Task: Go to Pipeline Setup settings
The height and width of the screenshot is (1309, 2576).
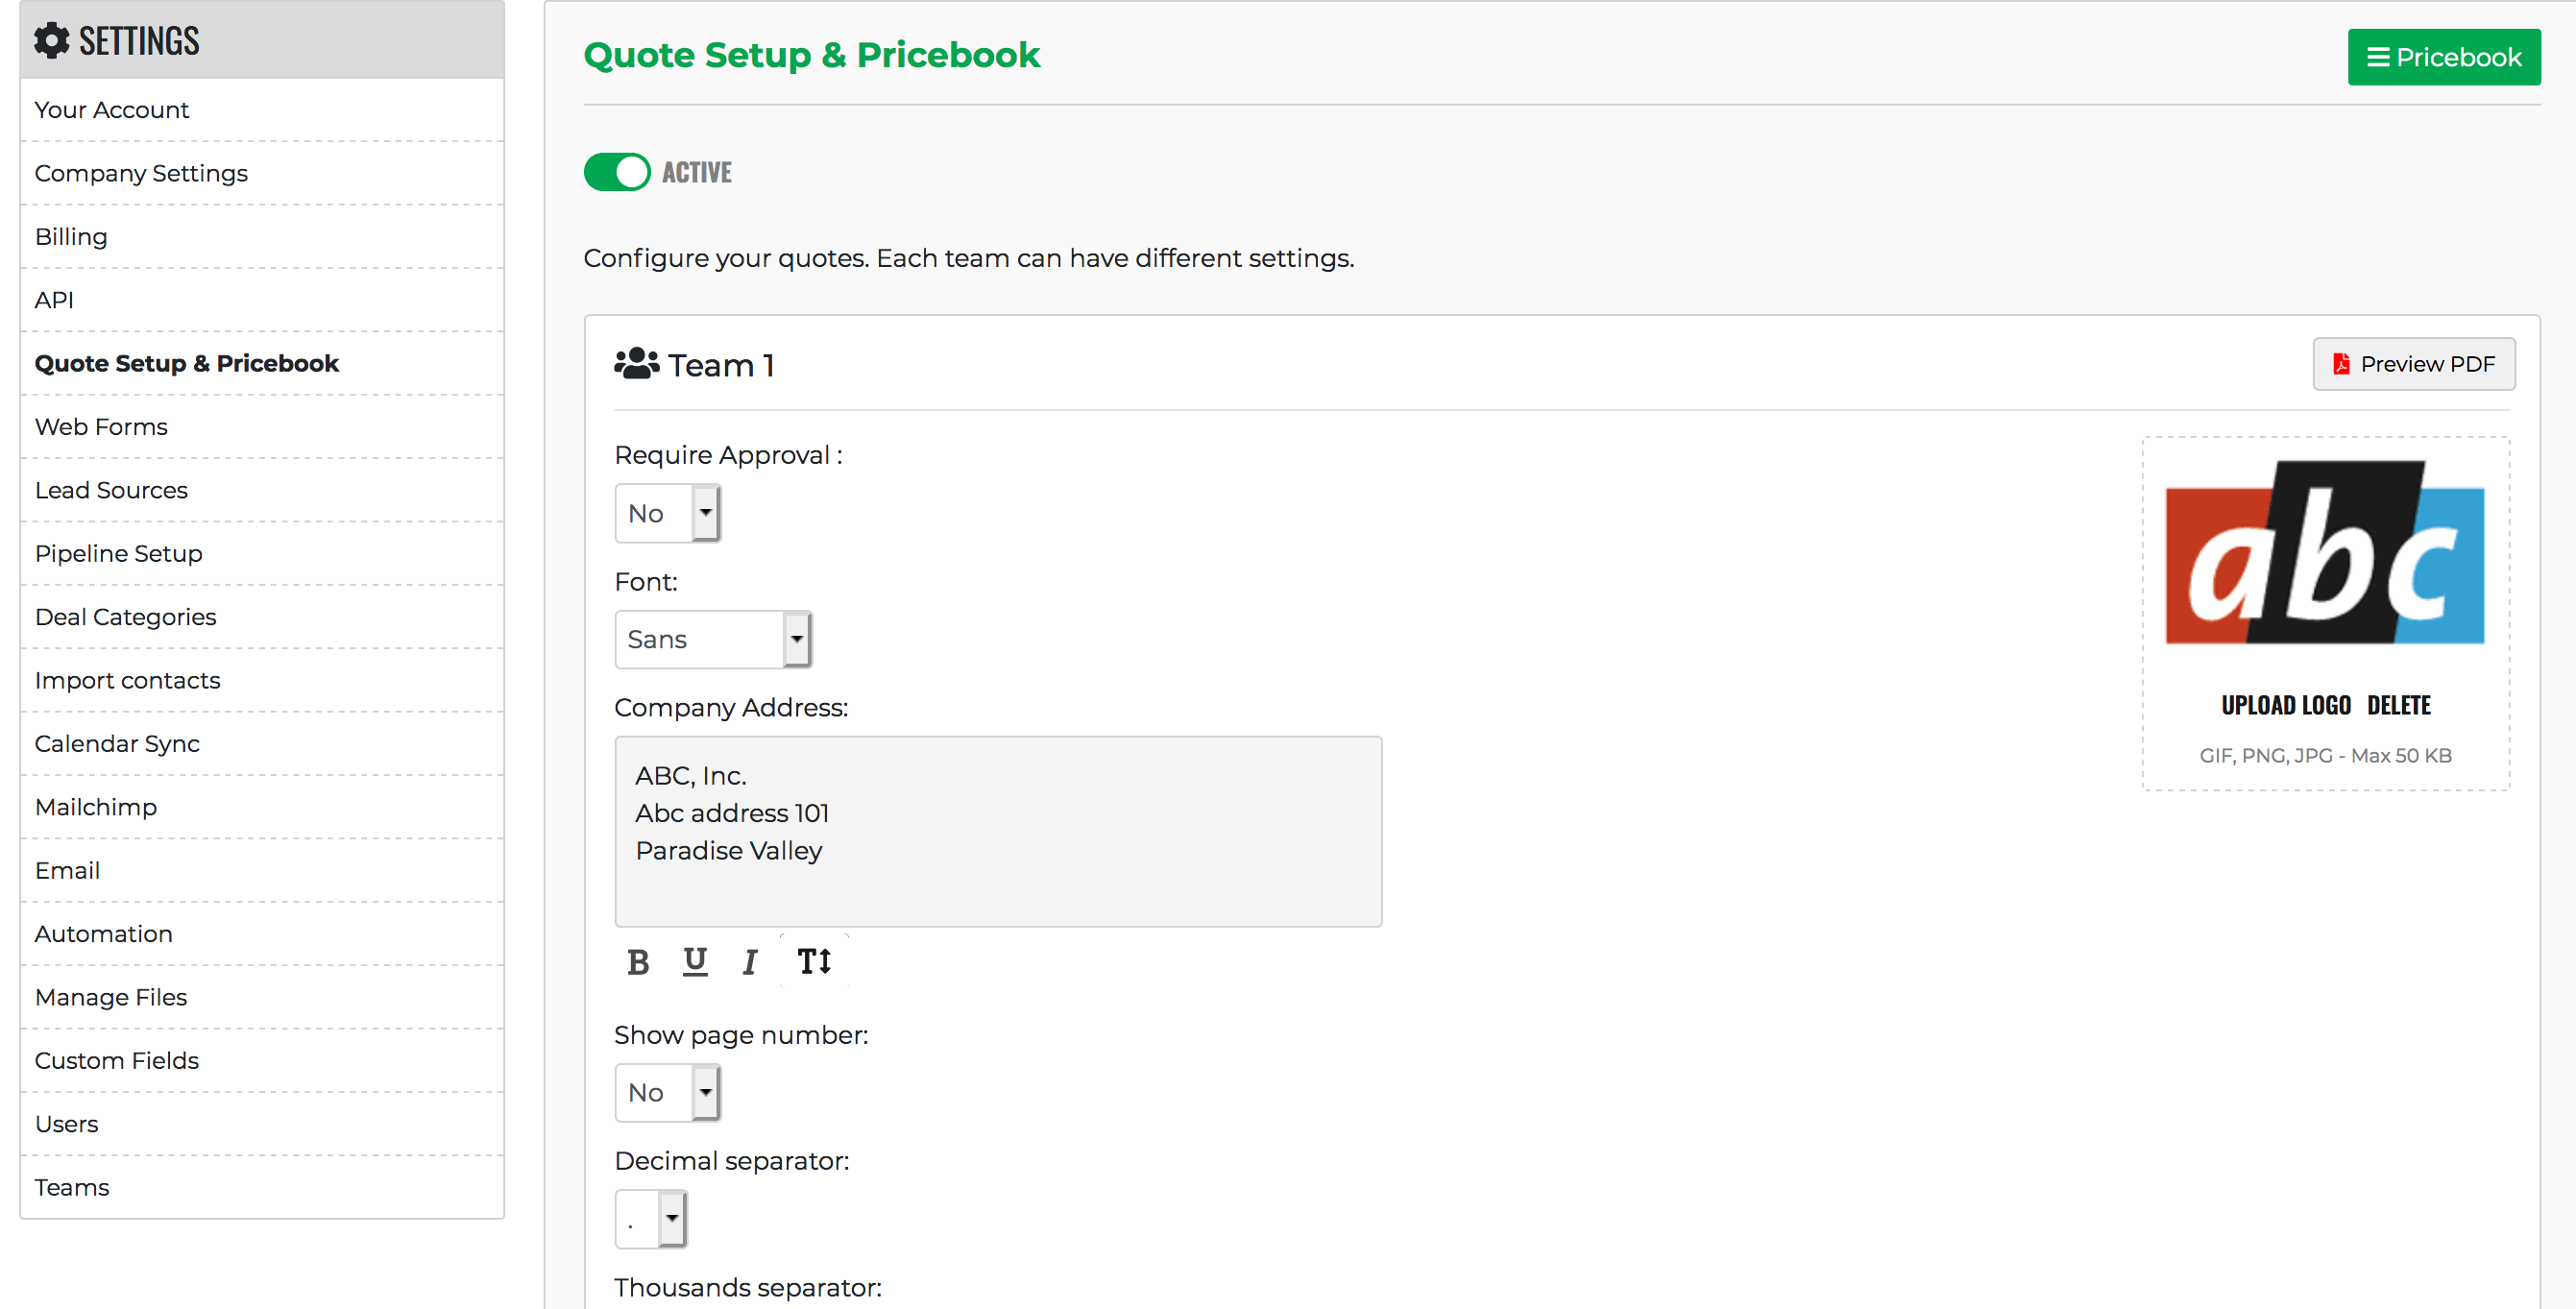Action: (118, 553)
